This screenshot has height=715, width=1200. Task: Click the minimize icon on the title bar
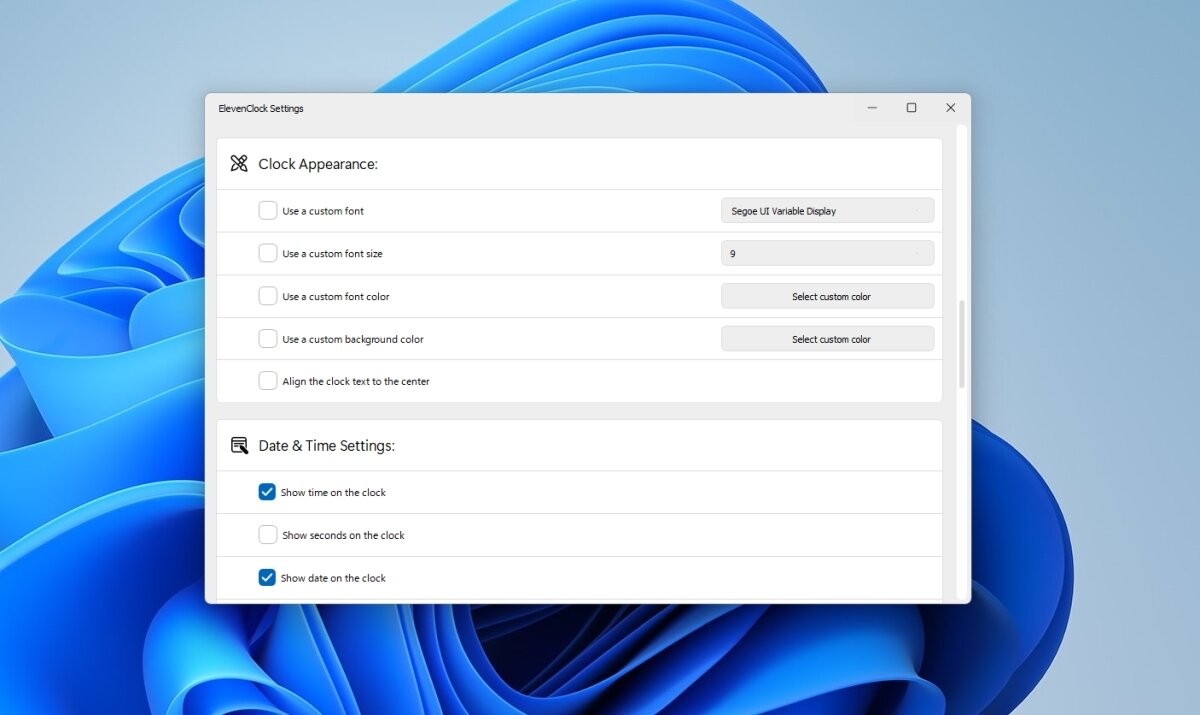click(x=871, y=107)
